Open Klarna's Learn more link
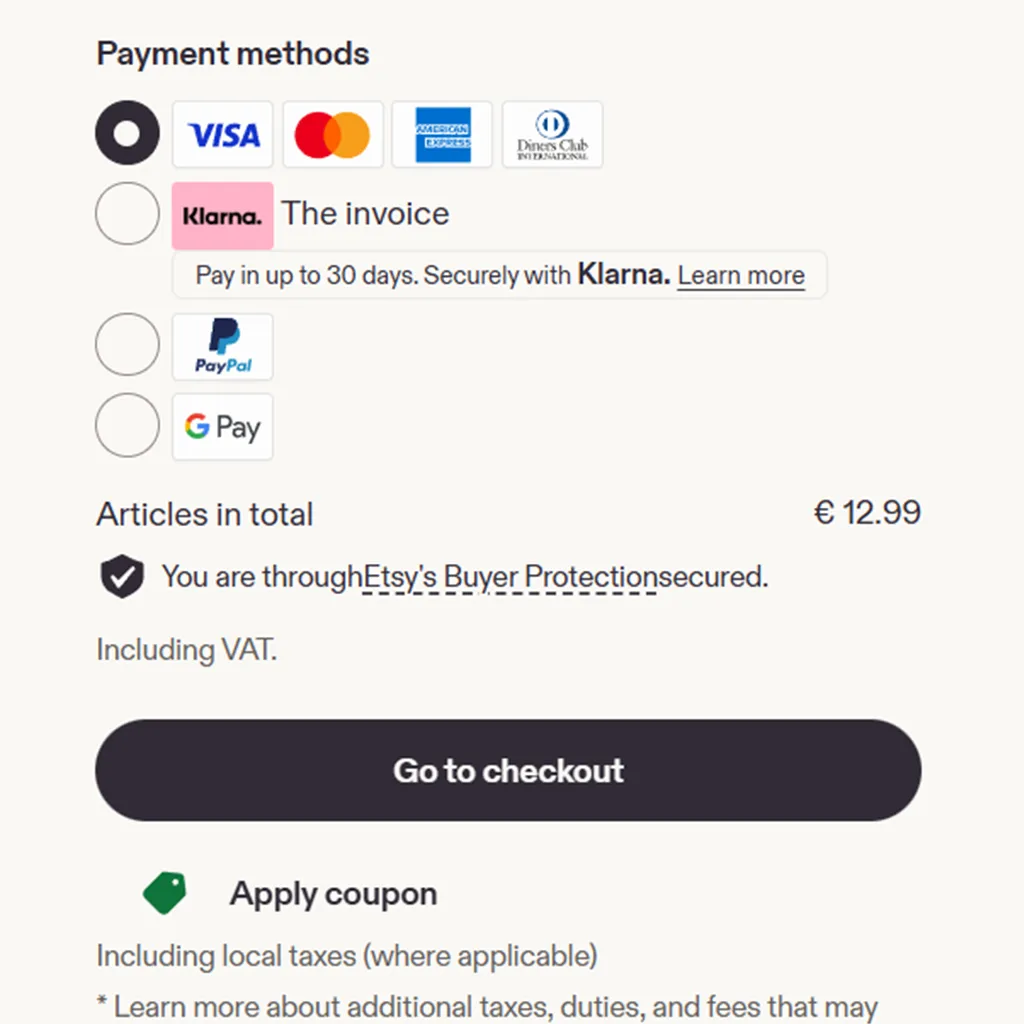The height and width of the screenshot is (1024, 1024). [741, 276]
